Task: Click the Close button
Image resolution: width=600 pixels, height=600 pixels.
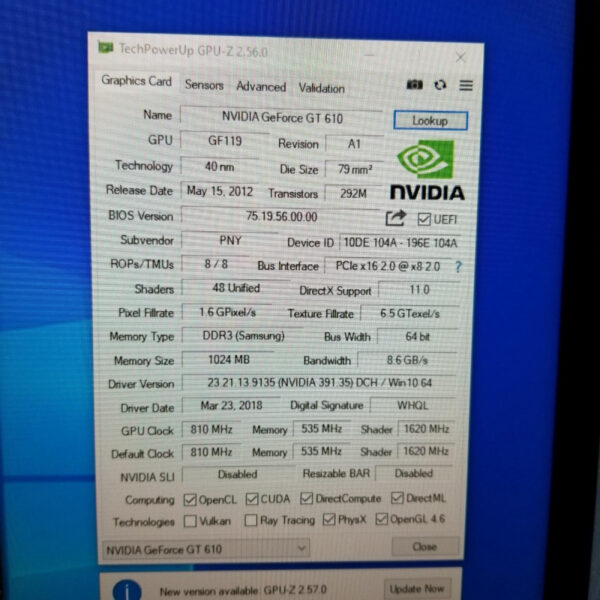Action: (x=425, y=546)
